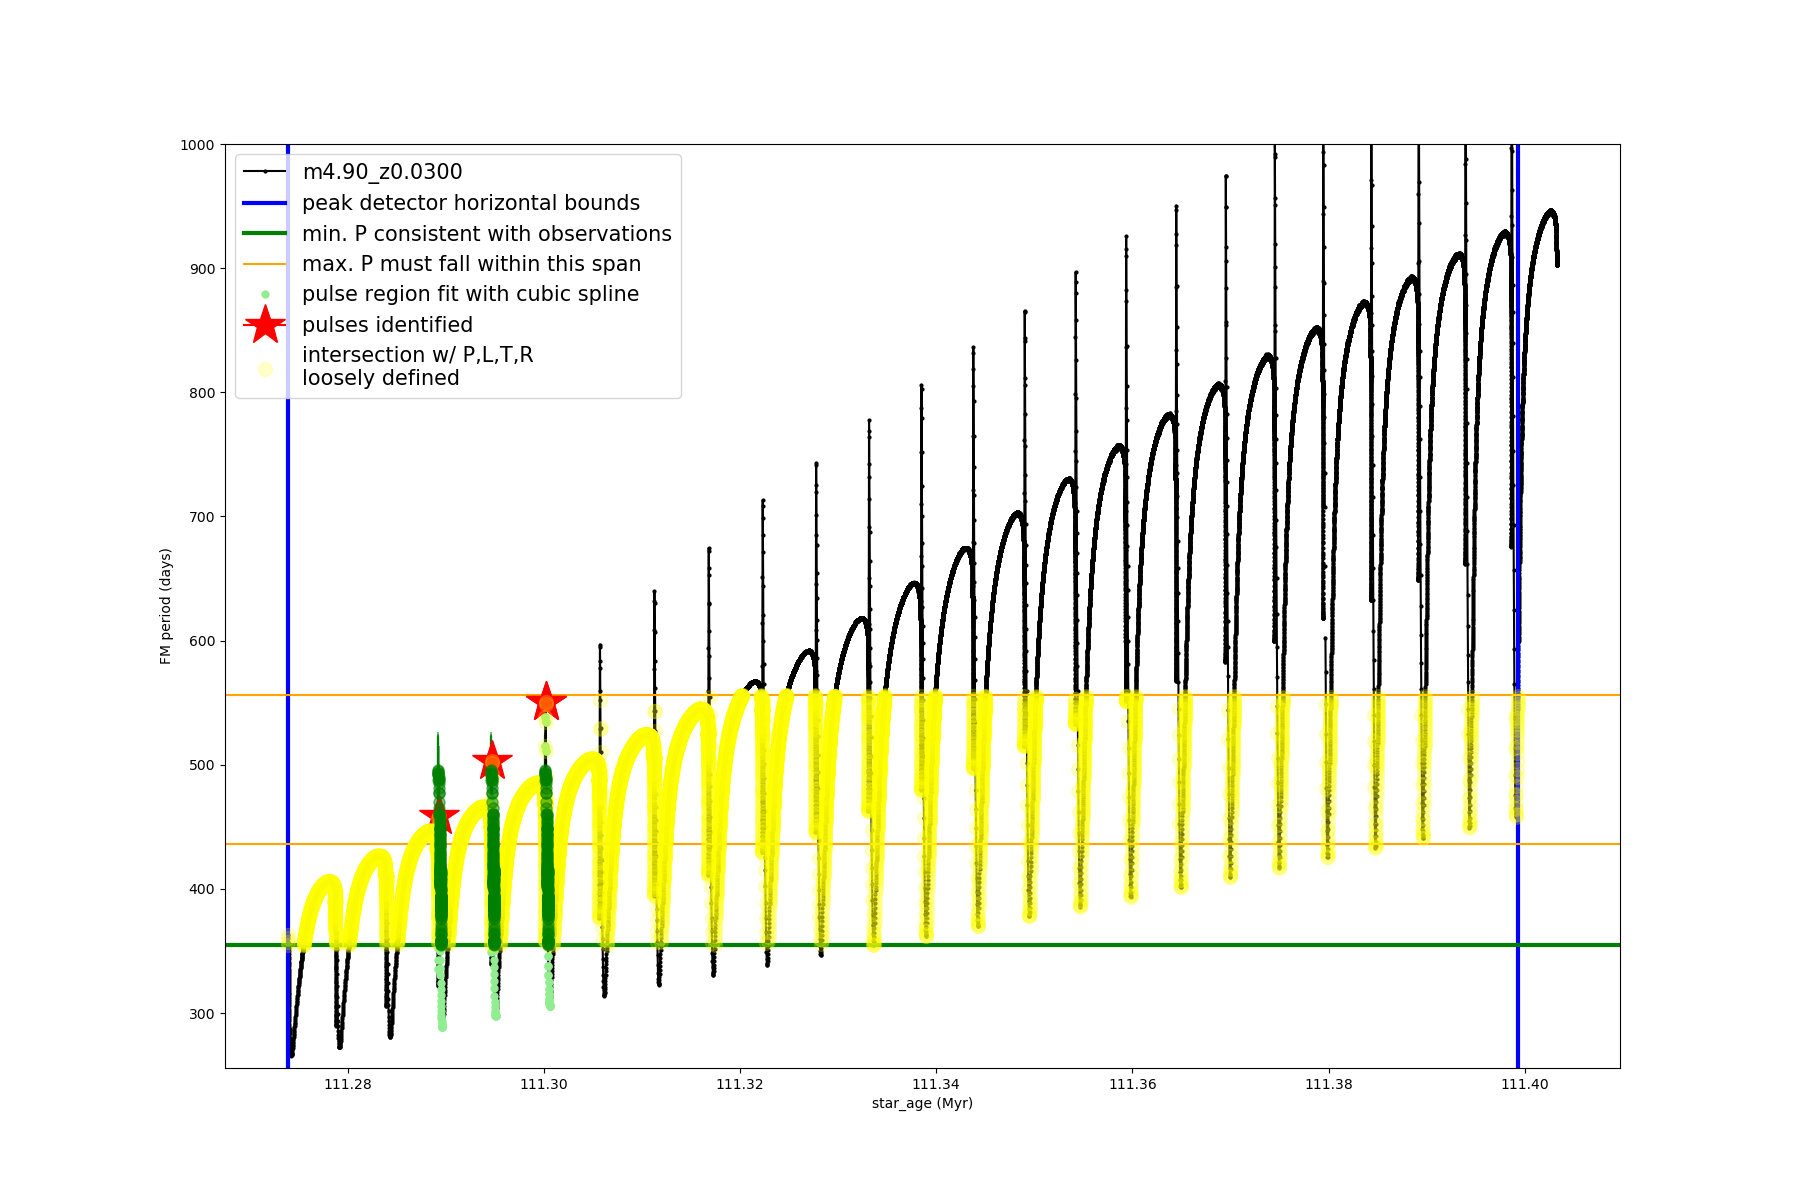Click the orange line sample in legend
Viewport: 1800px width, 1200px height.
coord(265,264)
